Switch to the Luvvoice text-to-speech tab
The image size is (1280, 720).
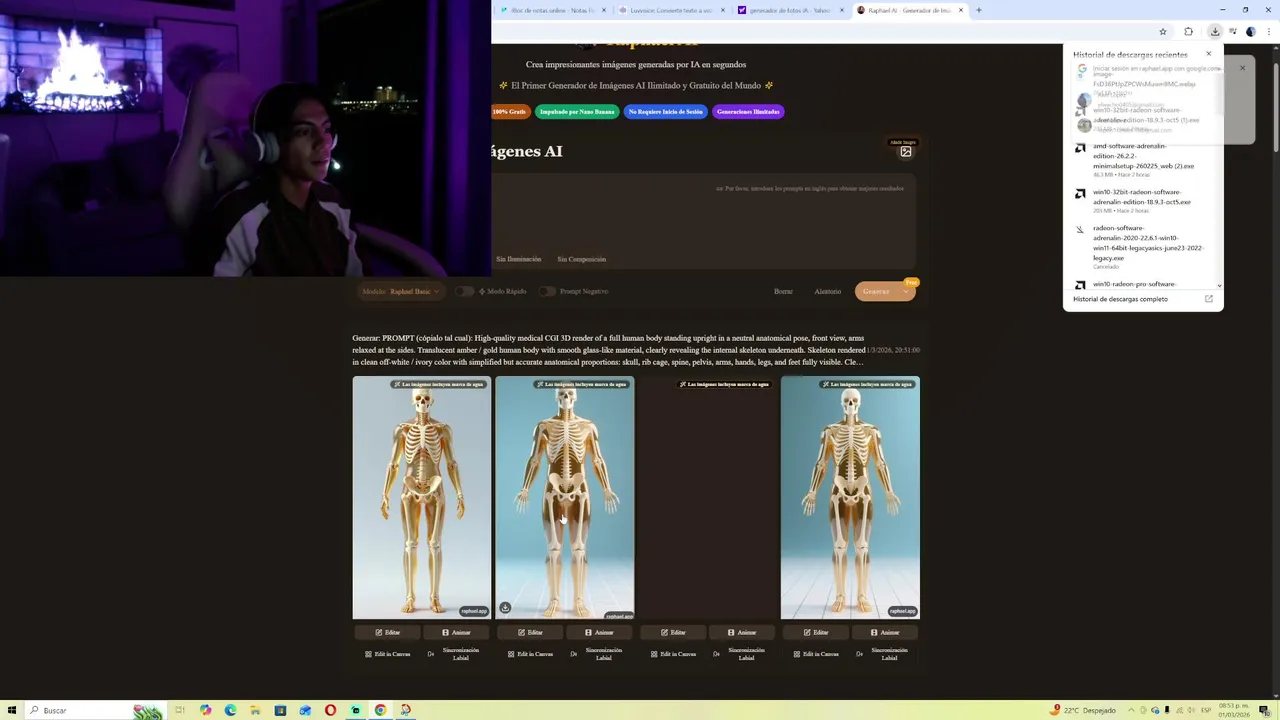(672, 10)
